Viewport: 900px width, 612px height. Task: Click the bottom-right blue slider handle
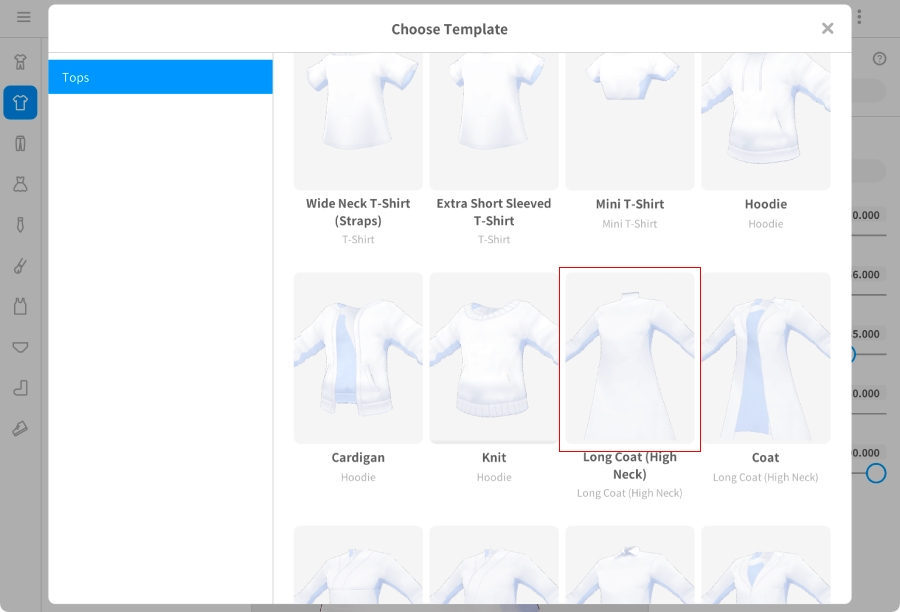[876, 473]
